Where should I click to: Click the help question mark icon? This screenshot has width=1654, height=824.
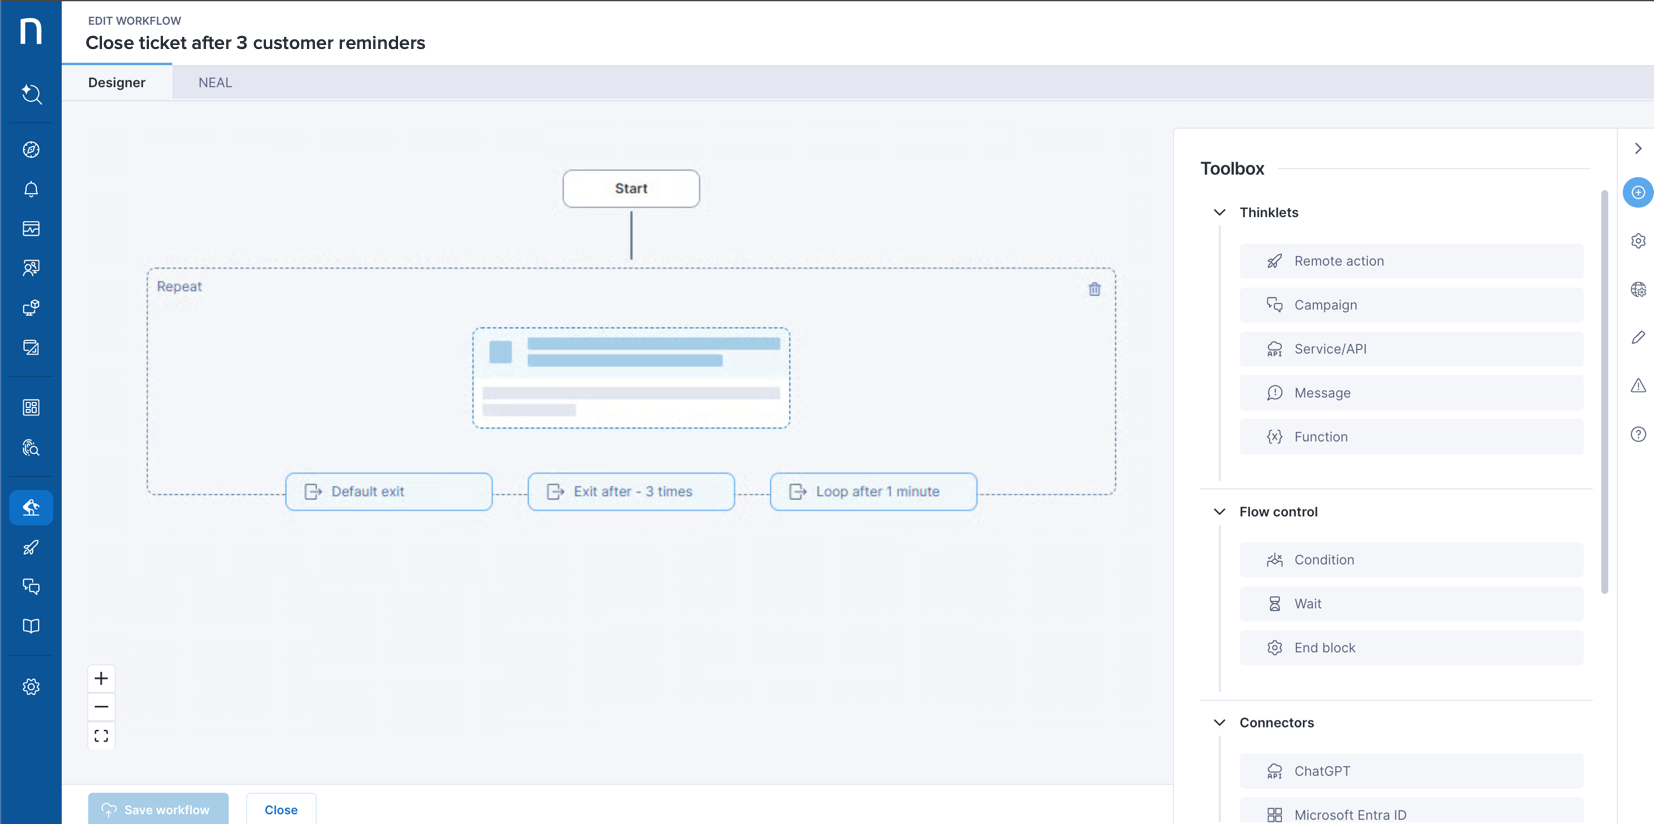tap(1638, 434)
